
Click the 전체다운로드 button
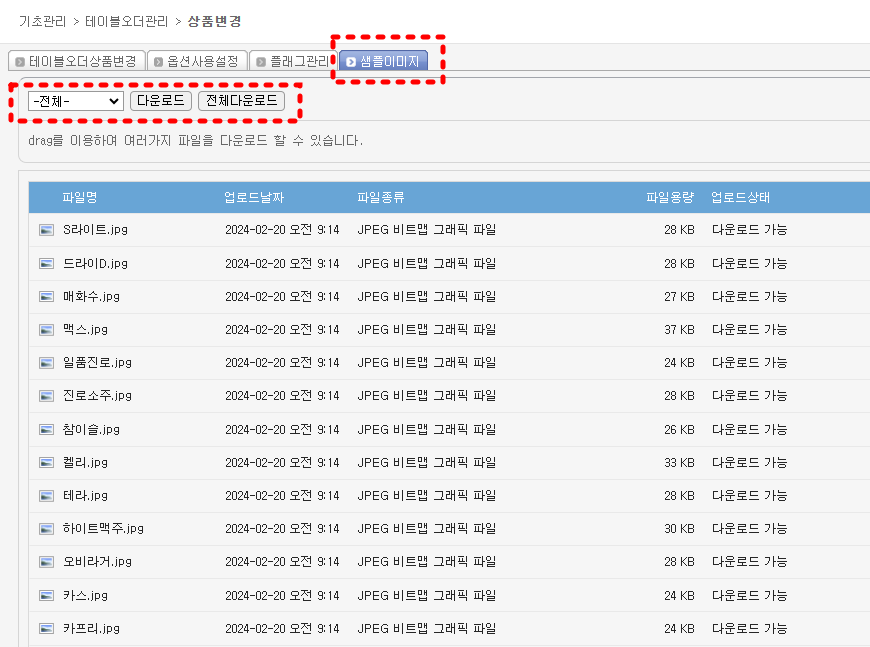(241, 101)
